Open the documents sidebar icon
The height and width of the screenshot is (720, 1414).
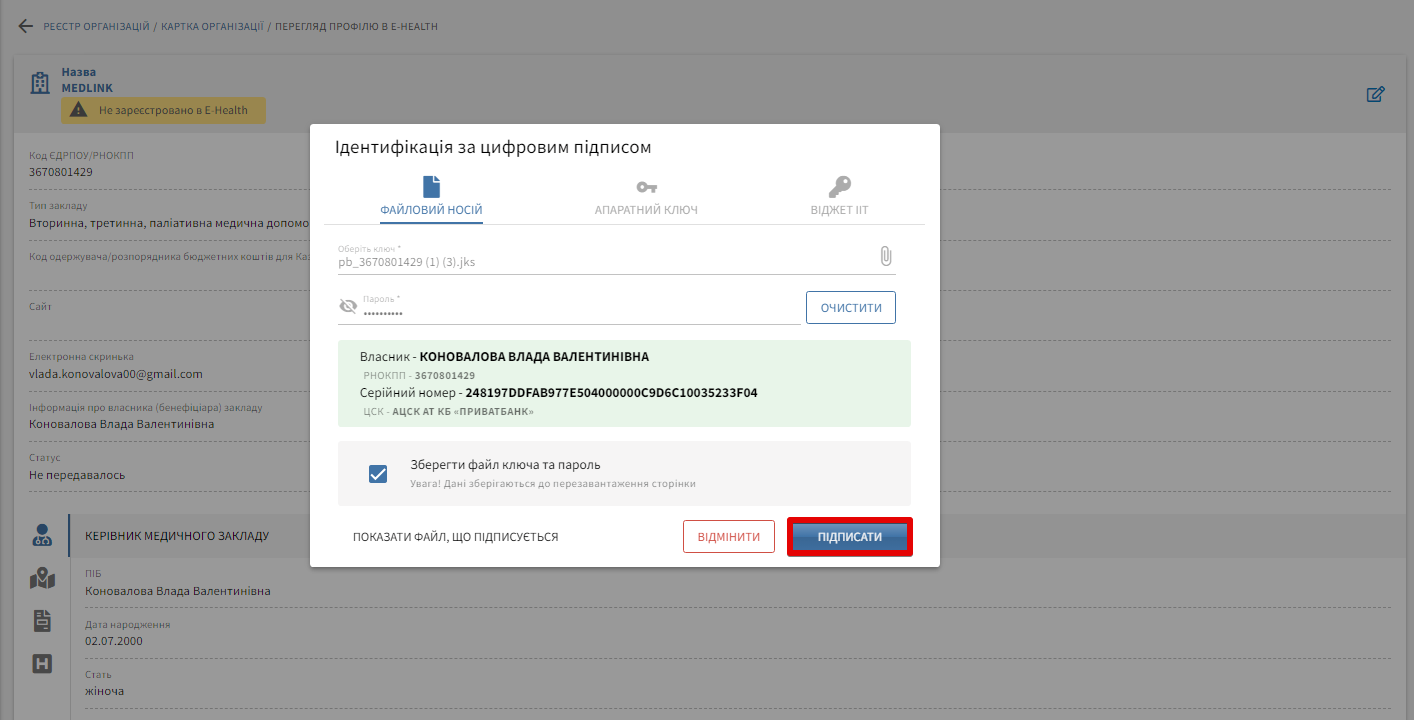[x=42, y=621]
